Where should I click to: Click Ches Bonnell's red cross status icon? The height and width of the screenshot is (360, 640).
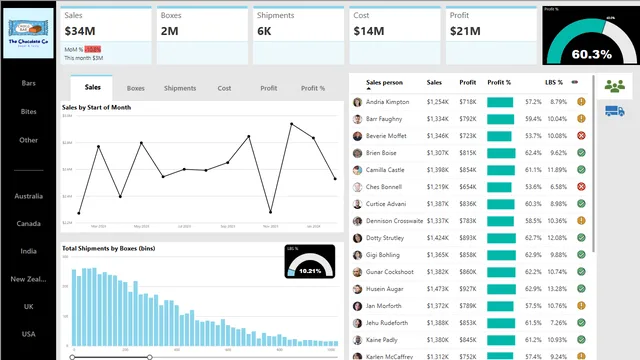581,187
